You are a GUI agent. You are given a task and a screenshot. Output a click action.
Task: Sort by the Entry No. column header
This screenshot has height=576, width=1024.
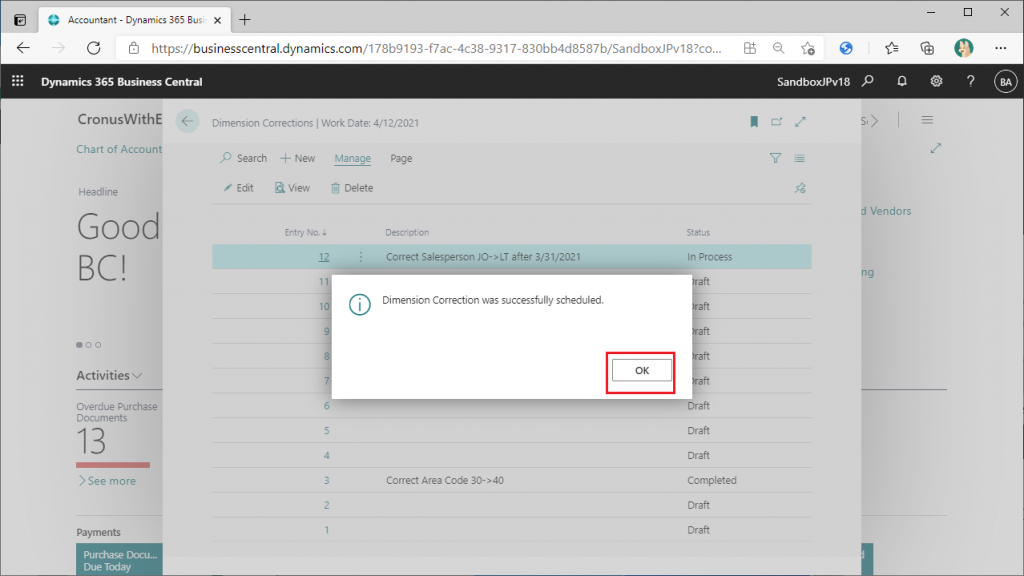tap(306, 232)
